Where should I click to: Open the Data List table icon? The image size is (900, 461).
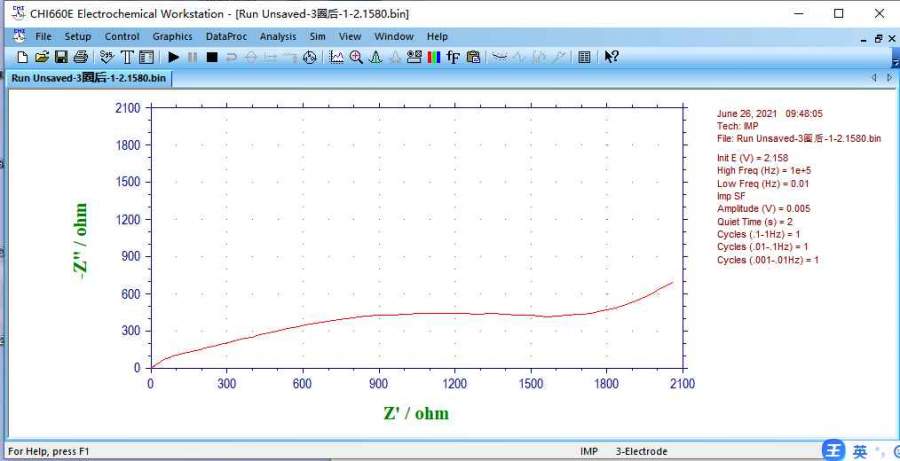[x=585, y=57]
